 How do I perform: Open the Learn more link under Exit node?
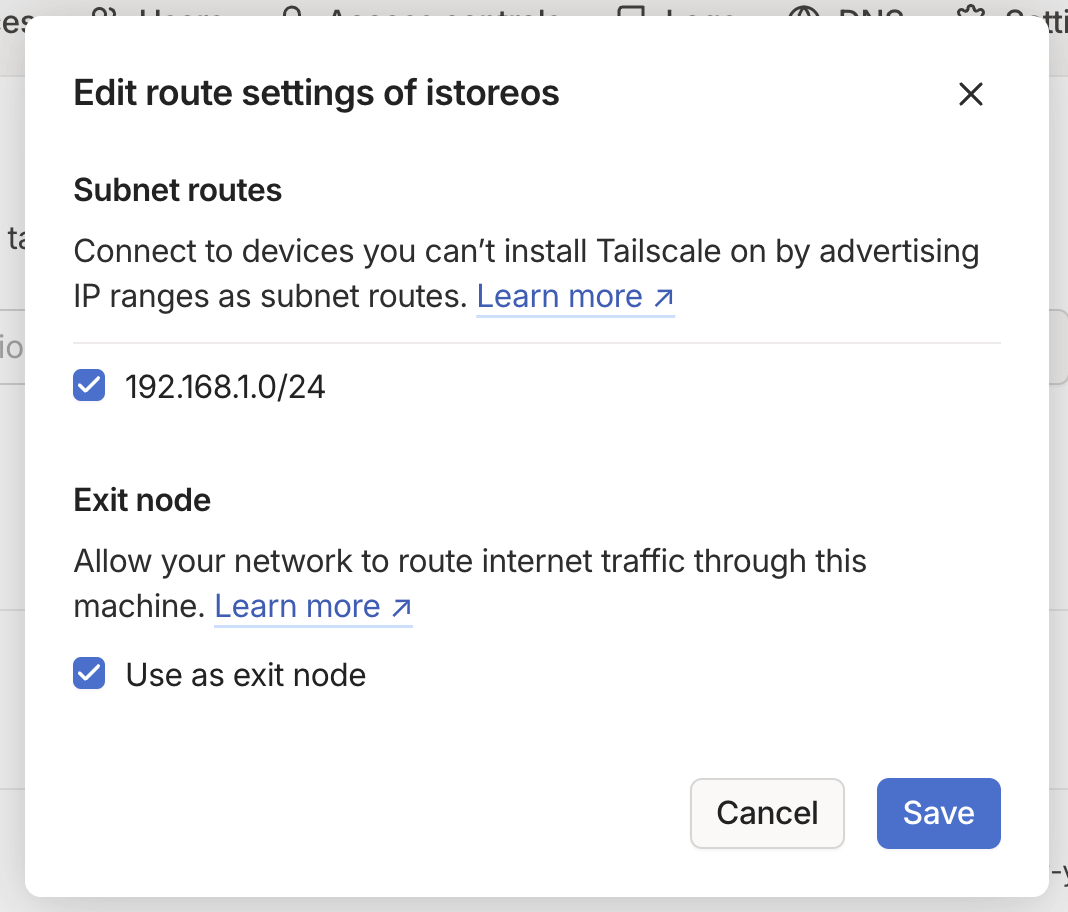click(297, 606)
